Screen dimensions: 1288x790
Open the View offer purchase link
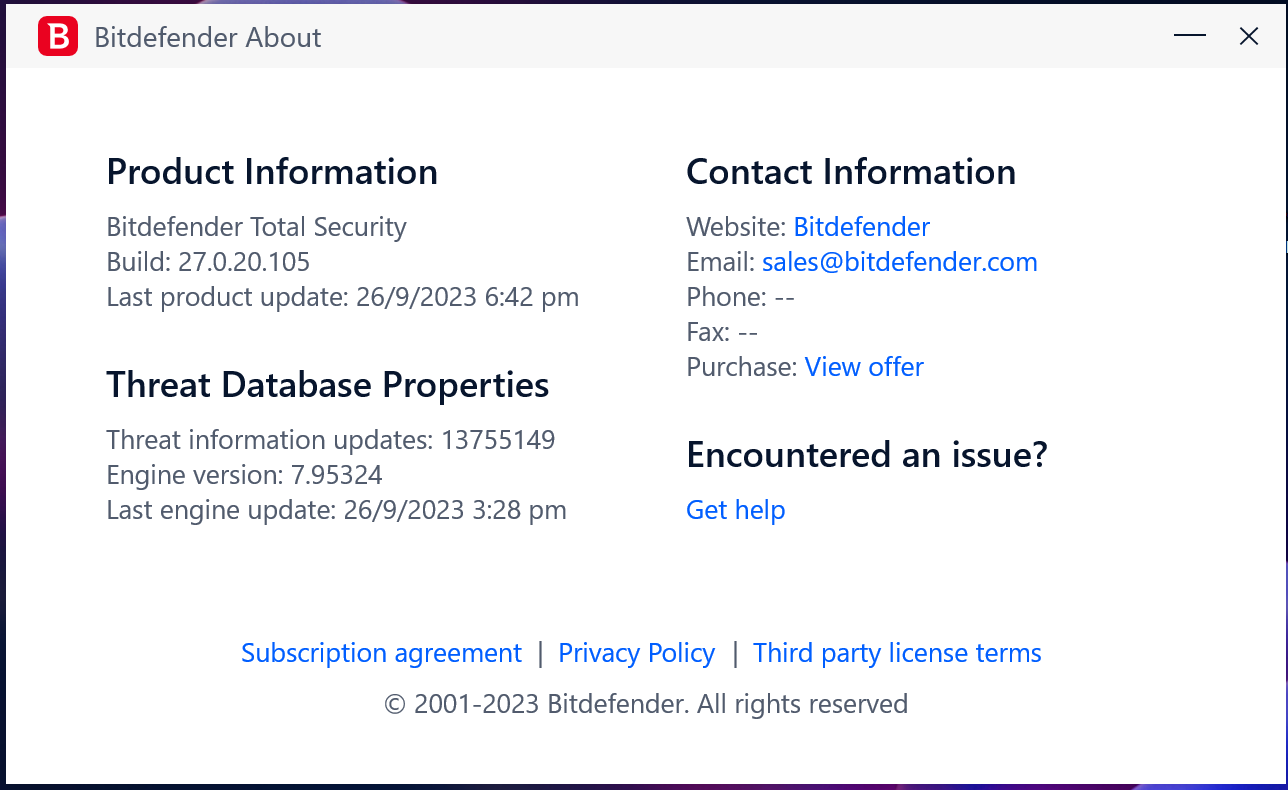pos(864,367)
